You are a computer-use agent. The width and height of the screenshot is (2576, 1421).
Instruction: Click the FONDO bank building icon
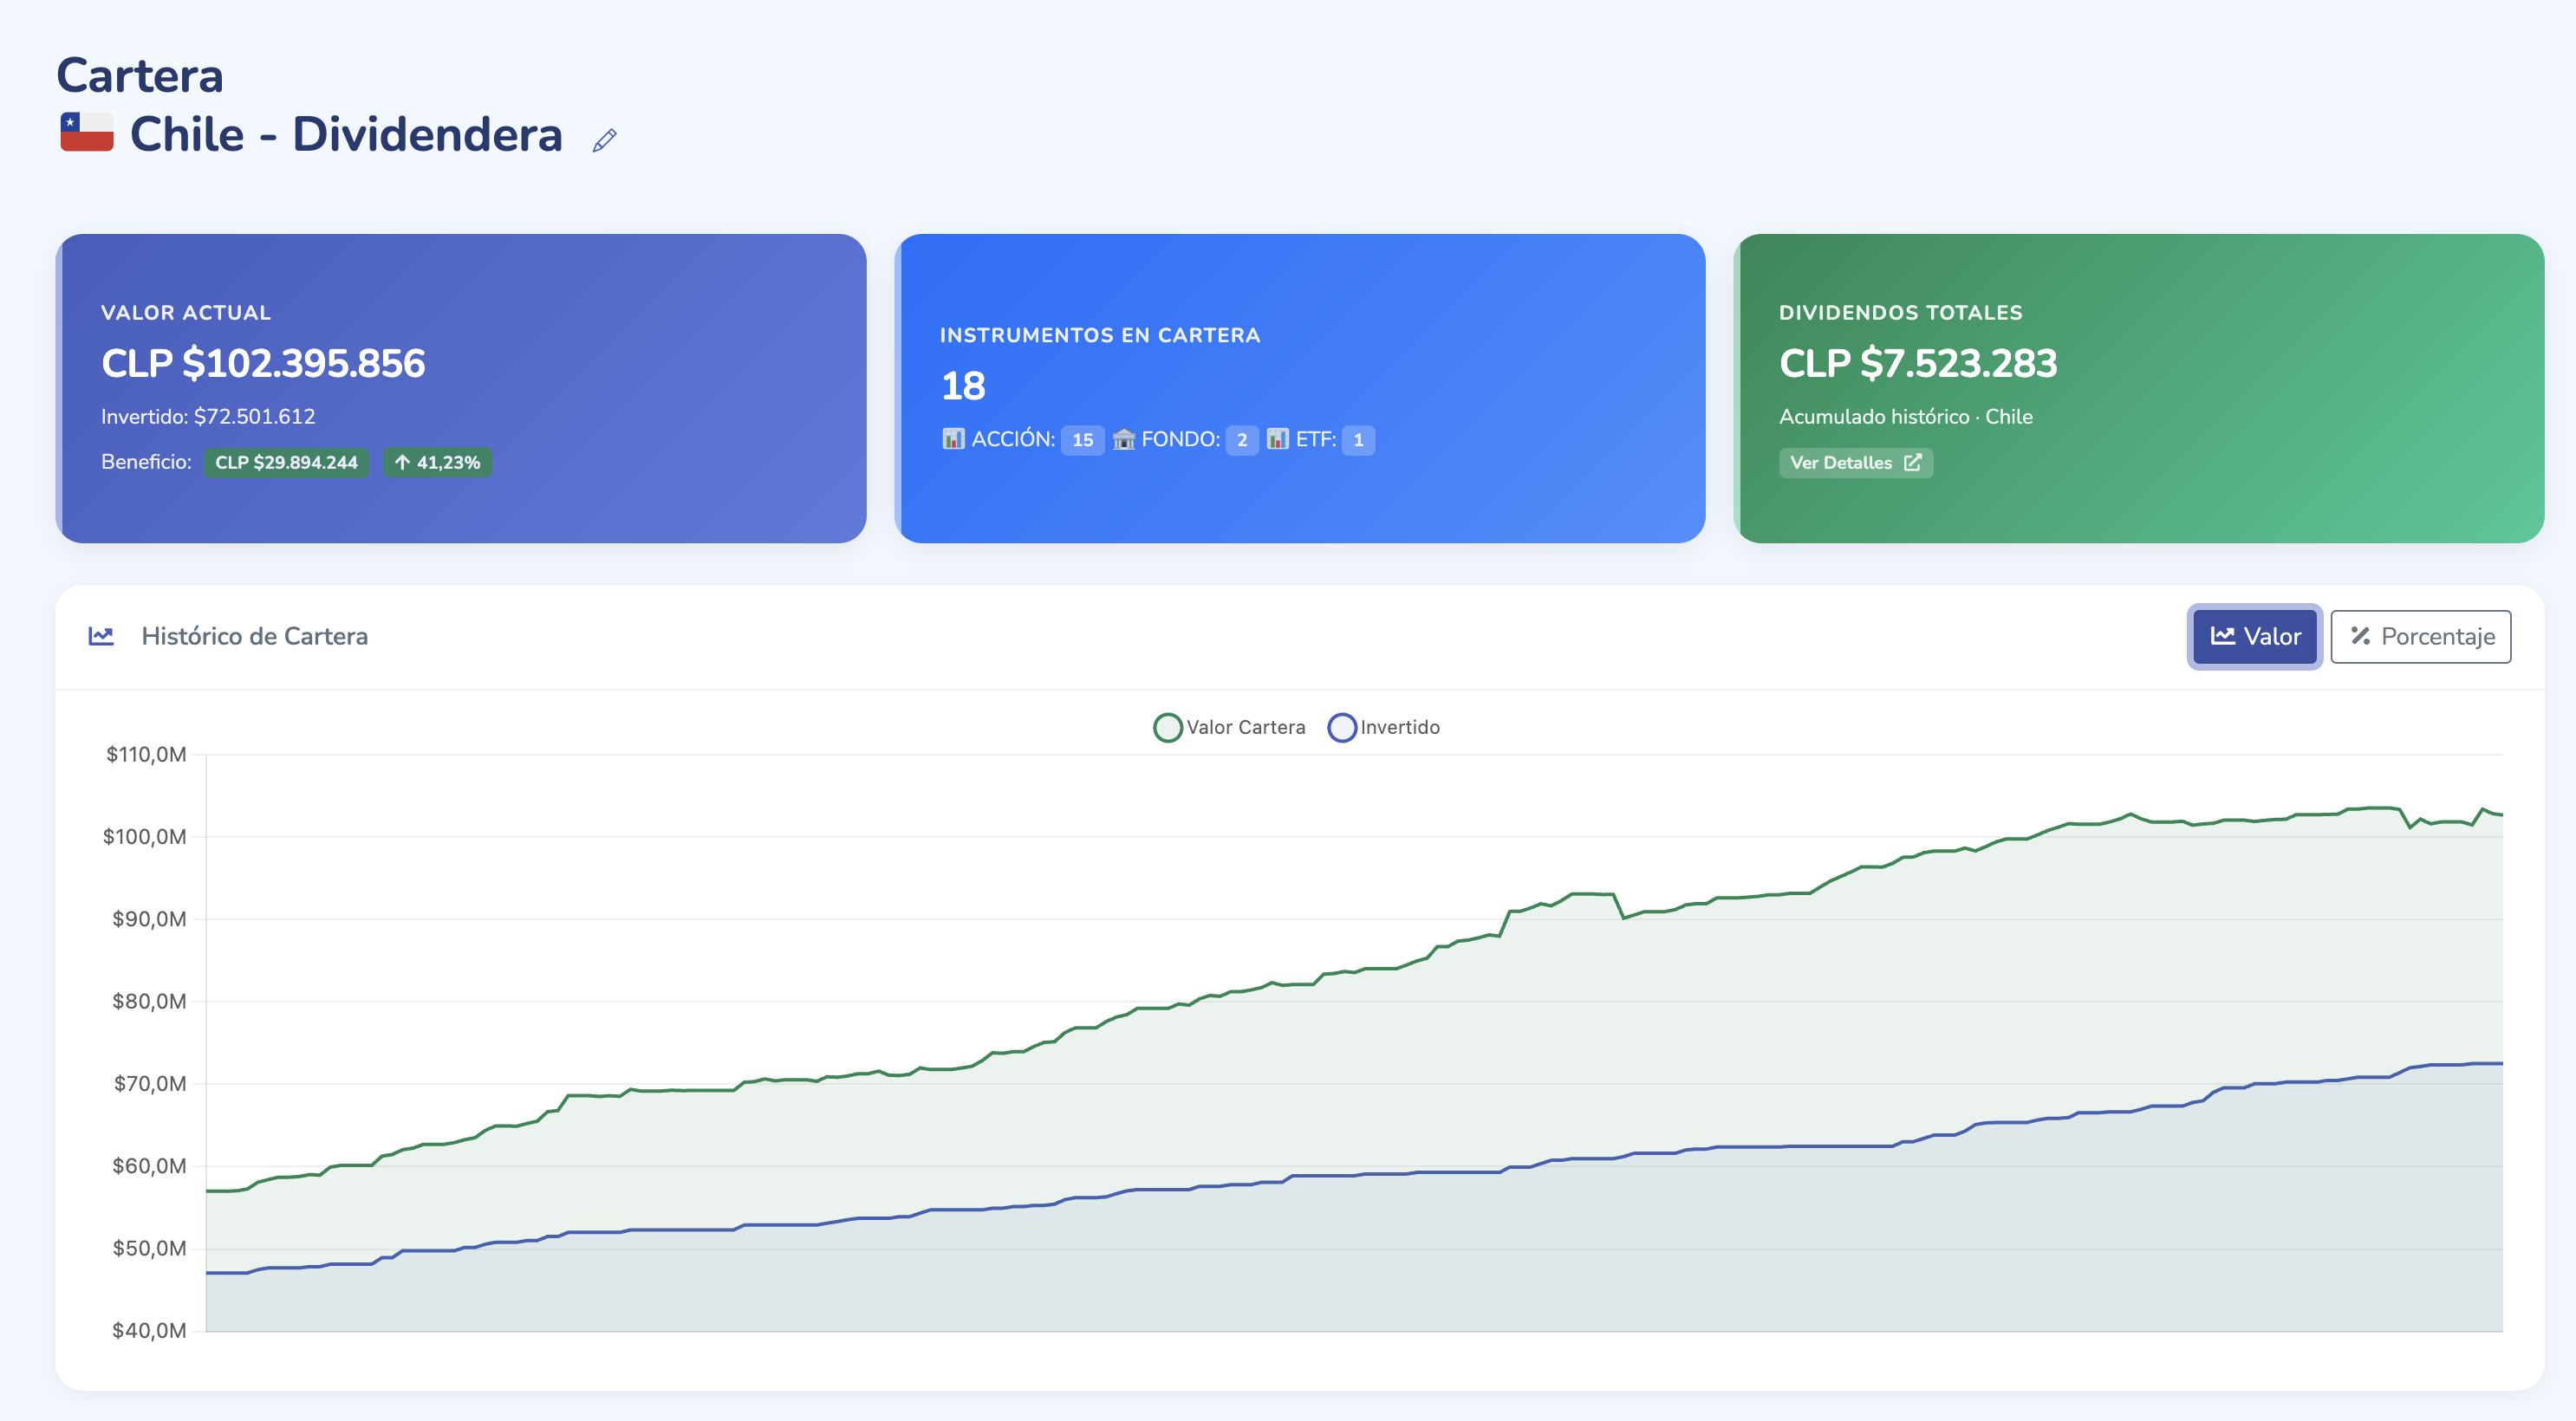[1123, 439]
